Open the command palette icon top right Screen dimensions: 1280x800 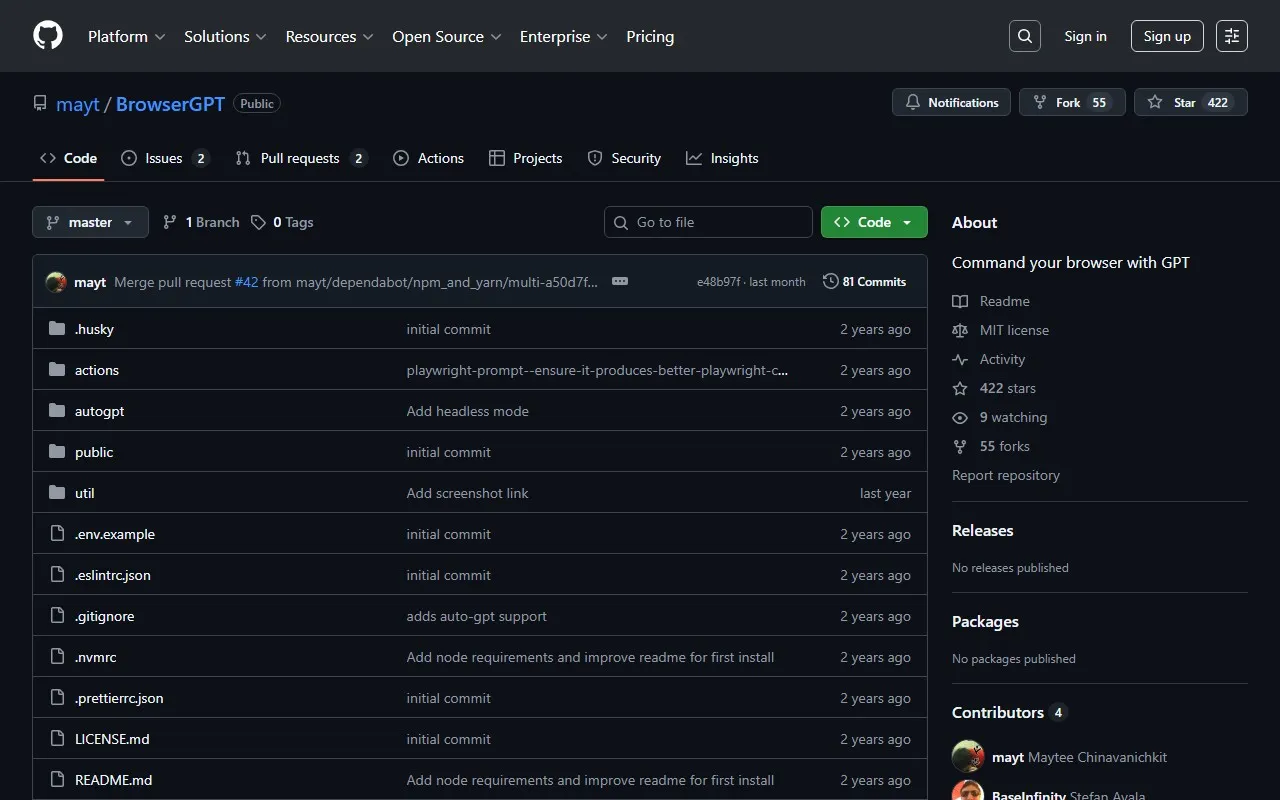1231,35
